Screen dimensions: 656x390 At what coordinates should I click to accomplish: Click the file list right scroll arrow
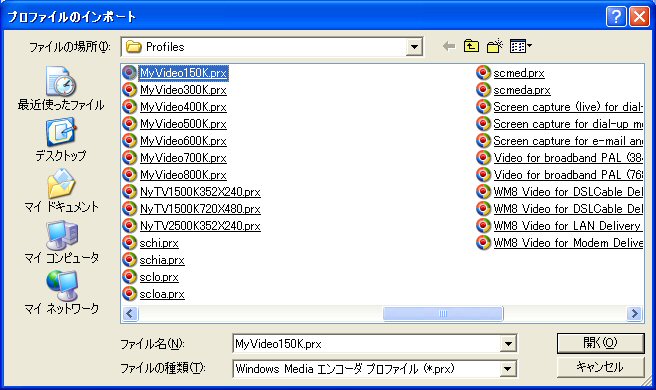point(634,313)
